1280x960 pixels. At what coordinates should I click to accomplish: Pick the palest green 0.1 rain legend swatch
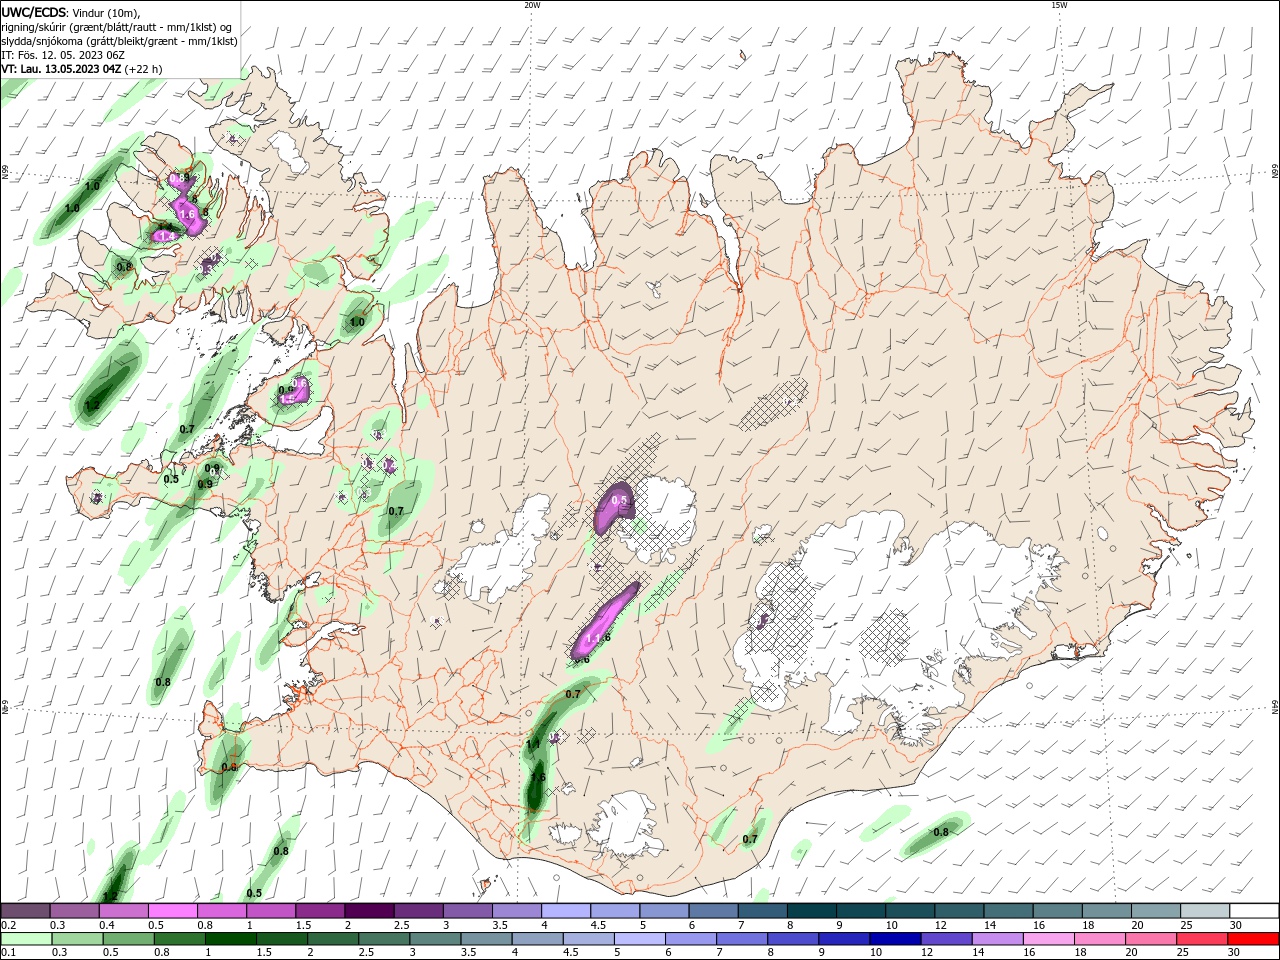[x=26, y=939]
